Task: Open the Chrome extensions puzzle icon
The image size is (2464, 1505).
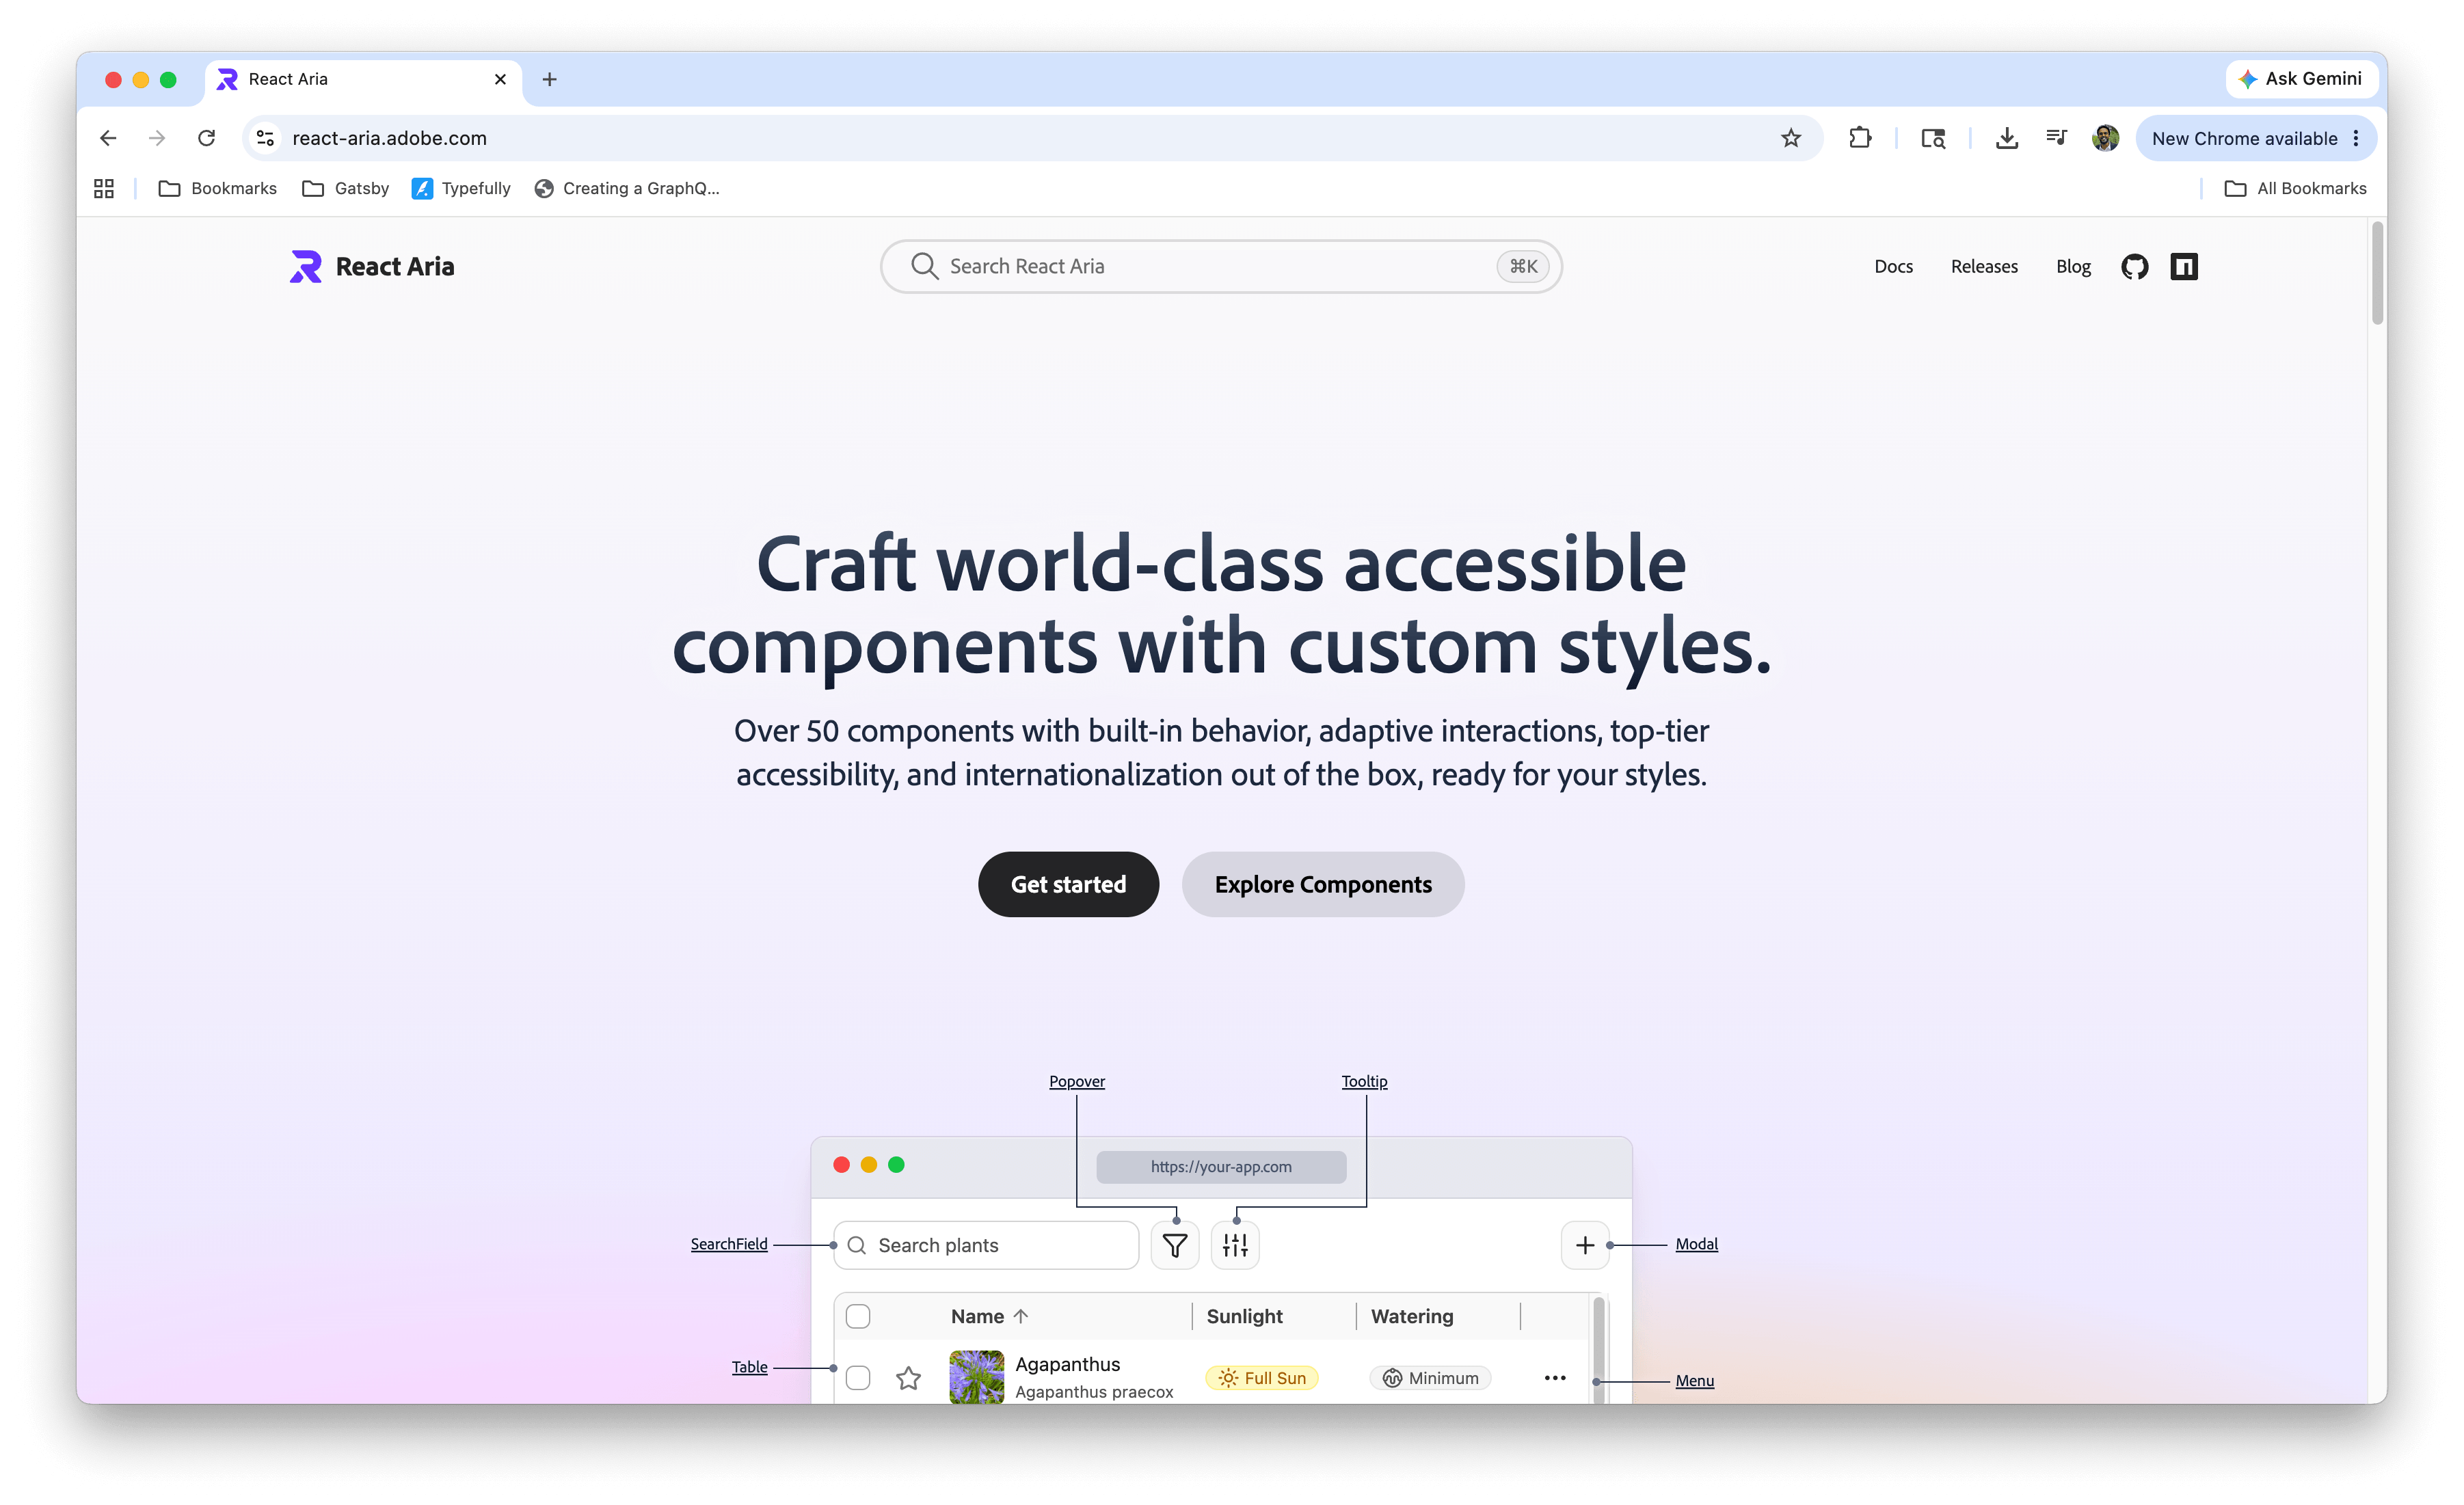Action: coord(1859,138)
